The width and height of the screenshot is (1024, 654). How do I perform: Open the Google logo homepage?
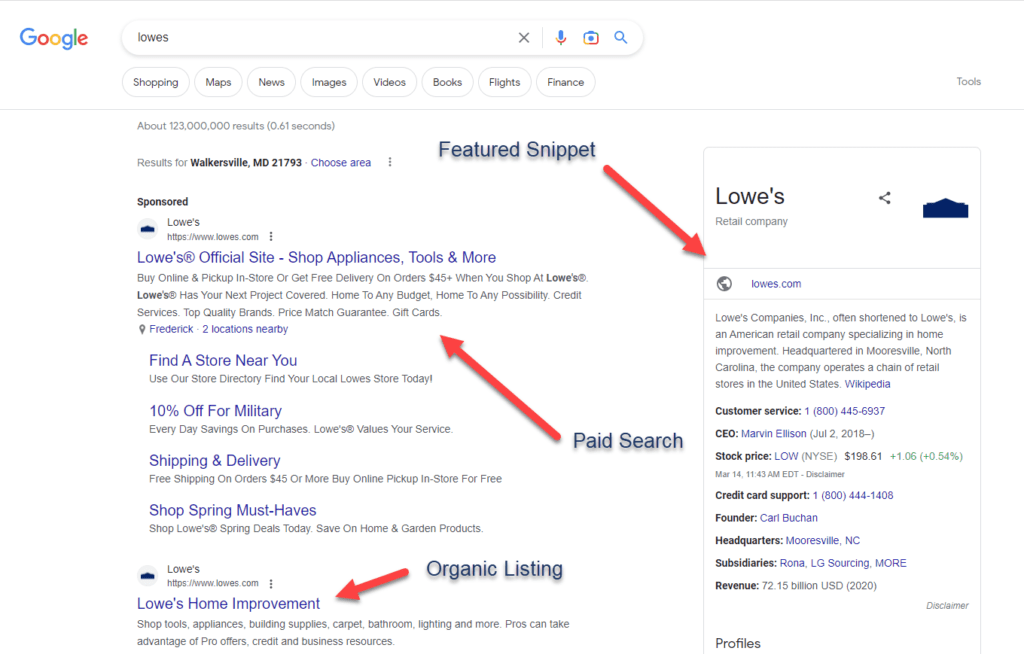[54, 38]
